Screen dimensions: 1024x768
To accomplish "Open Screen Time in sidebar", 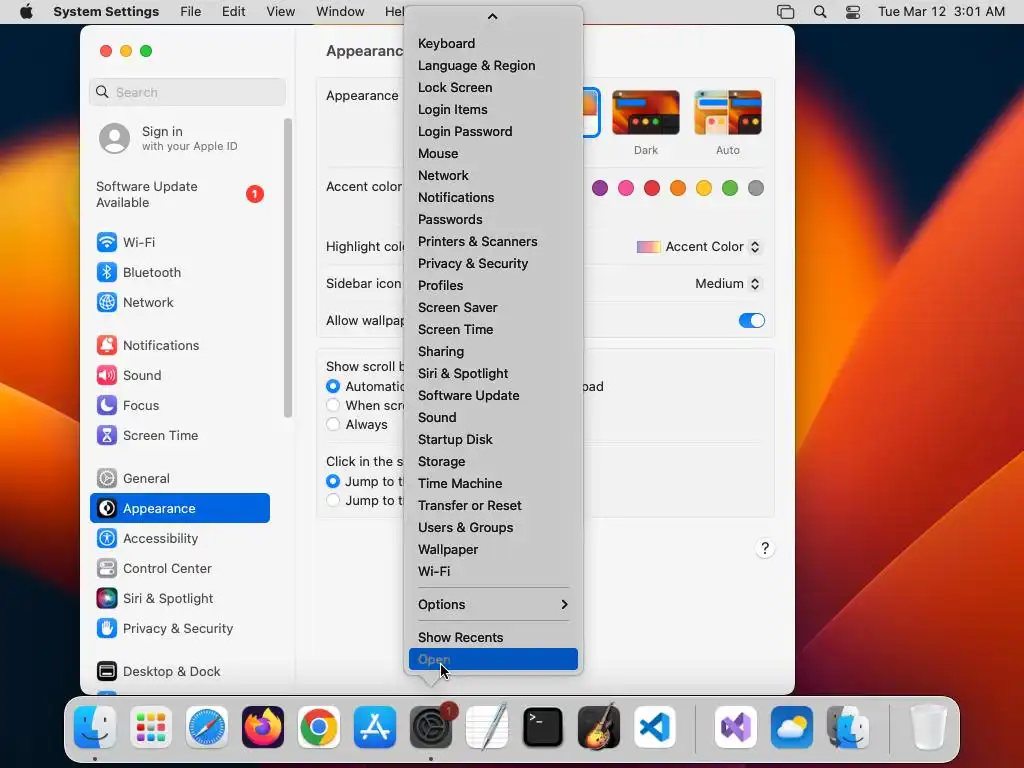I will point(180,436).
